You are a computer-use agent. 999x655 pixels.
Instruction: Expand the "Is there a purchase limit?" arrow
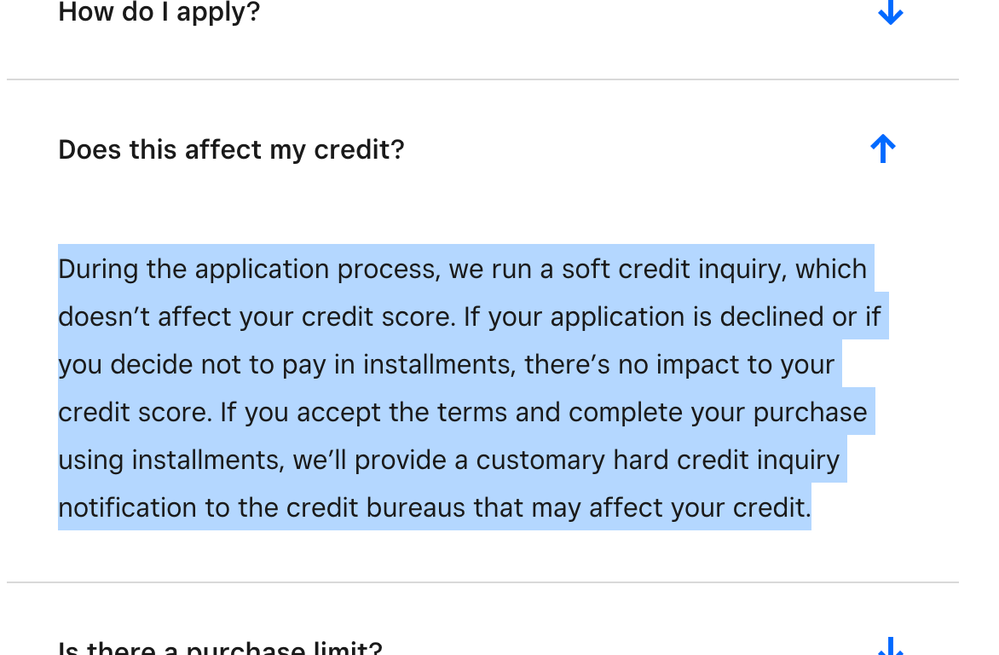(889, 646)
